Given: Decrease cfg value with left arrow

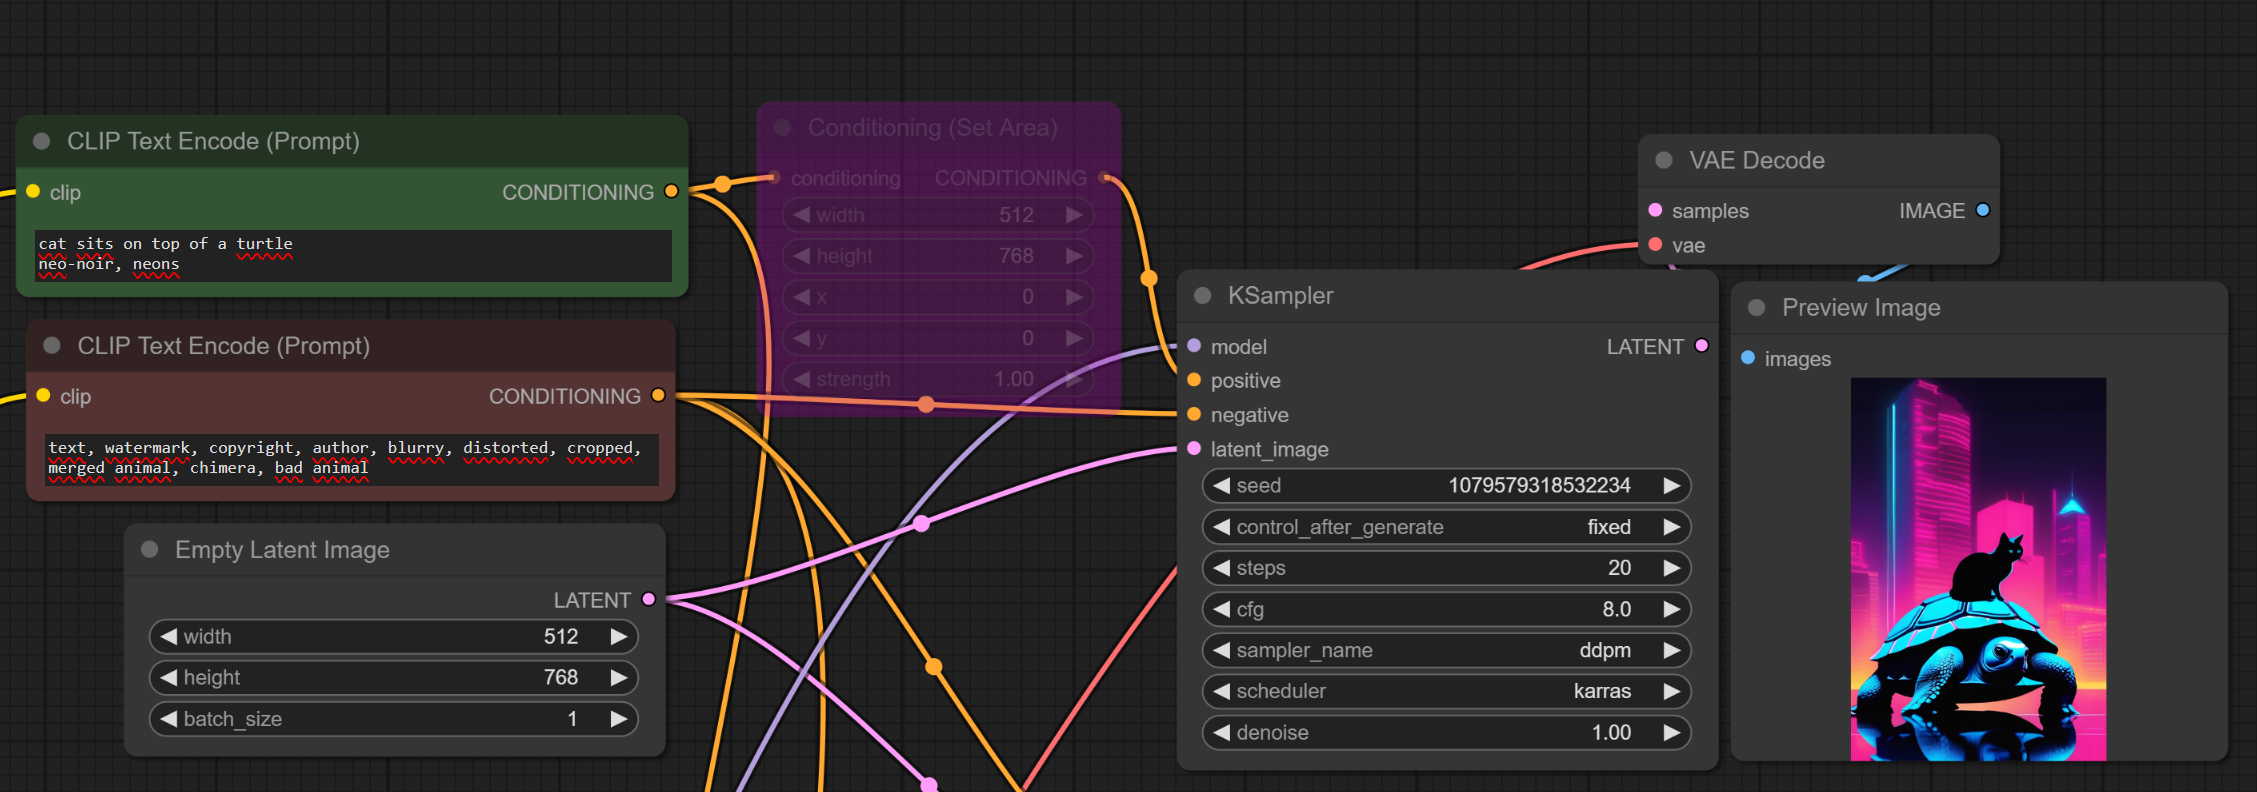Looking at the screenshot, I should point(1221,609).
